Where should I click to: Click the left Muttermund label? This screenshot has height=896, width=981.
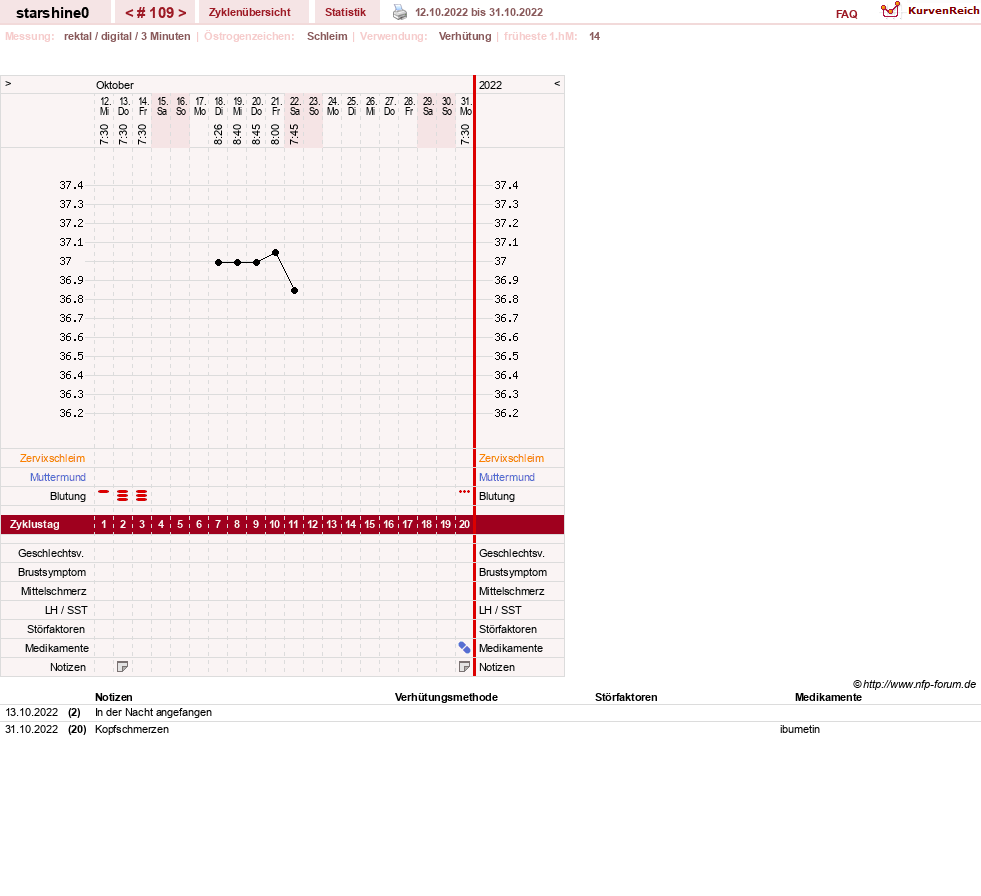pos(58,477)
